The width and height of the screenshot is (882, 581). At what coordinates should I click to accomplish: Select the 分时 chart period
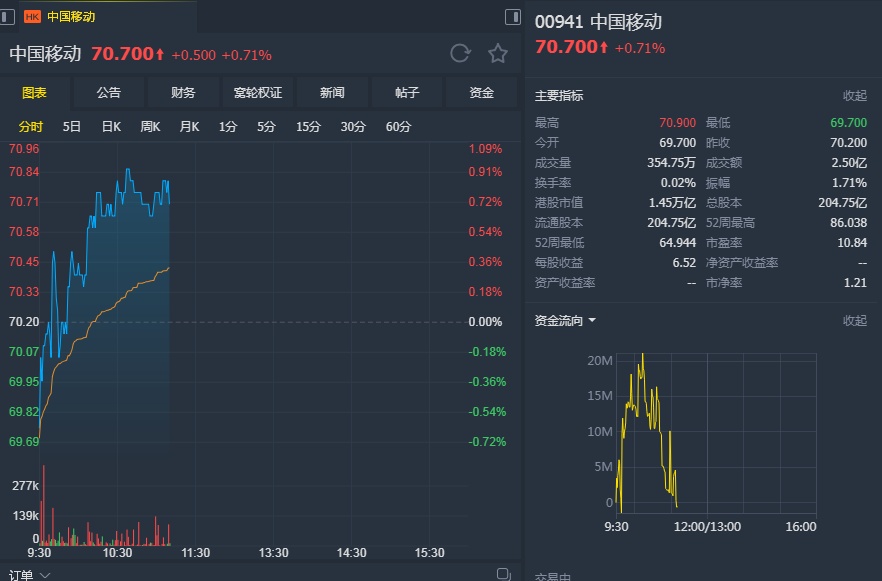click(x=30, y=127)
